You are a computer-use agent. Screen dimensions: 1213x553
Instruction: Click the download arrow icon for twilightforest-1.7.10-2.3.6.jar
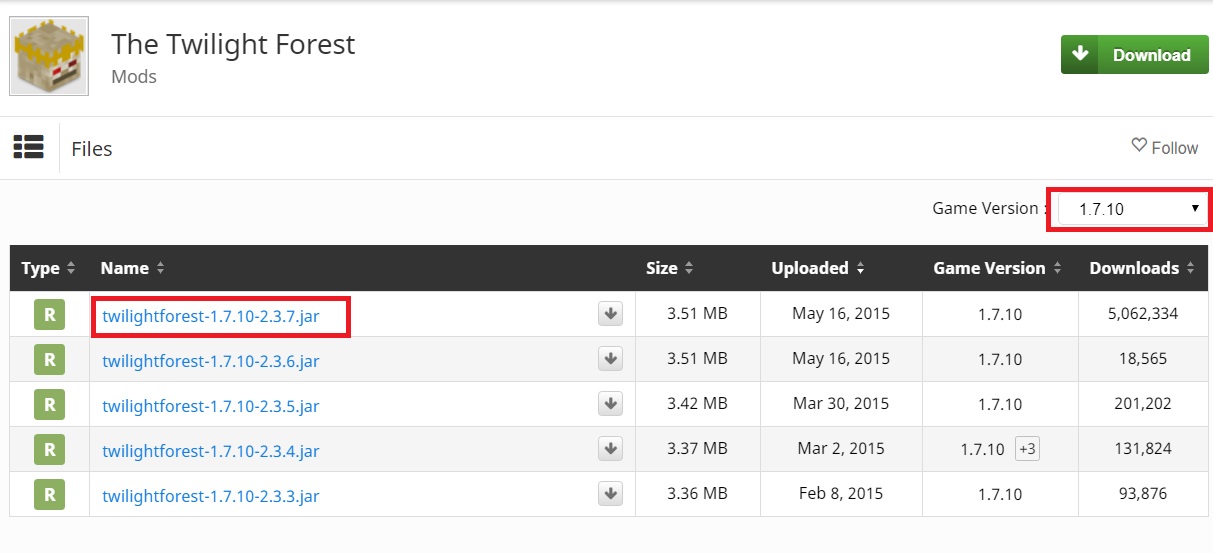611,359
